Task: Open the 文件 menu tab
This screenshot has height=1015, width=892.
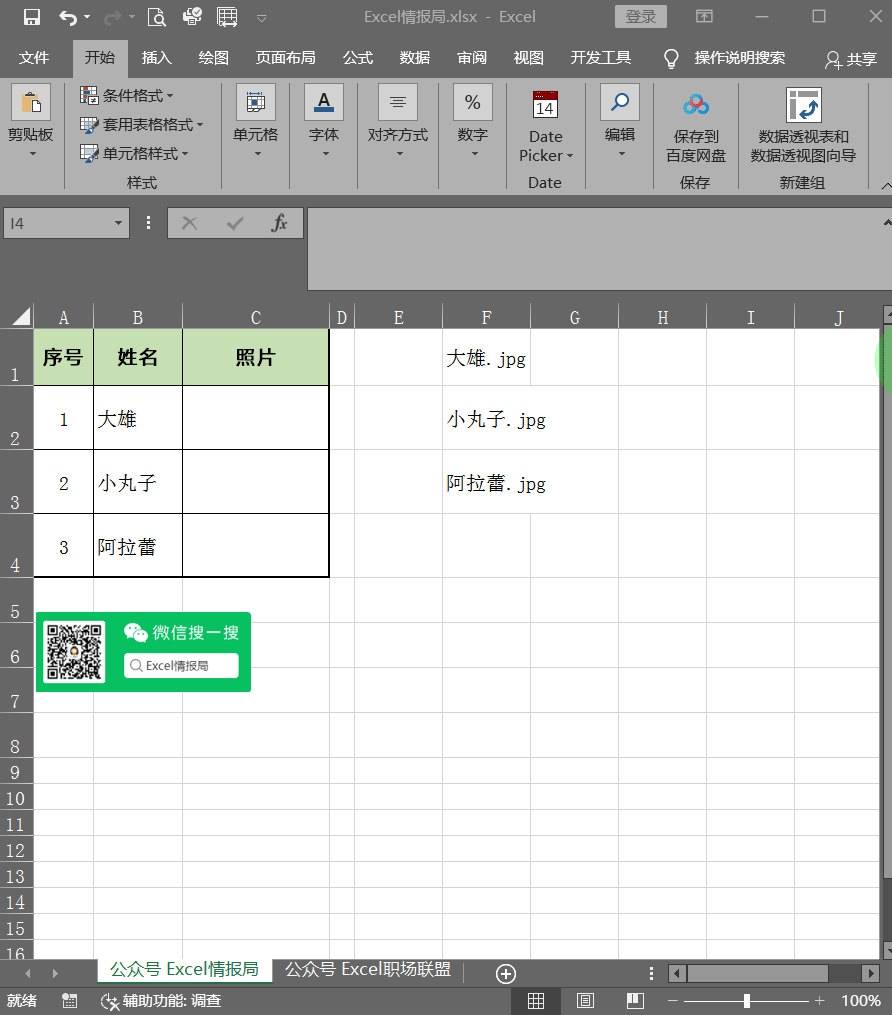Action: (34, 58)
